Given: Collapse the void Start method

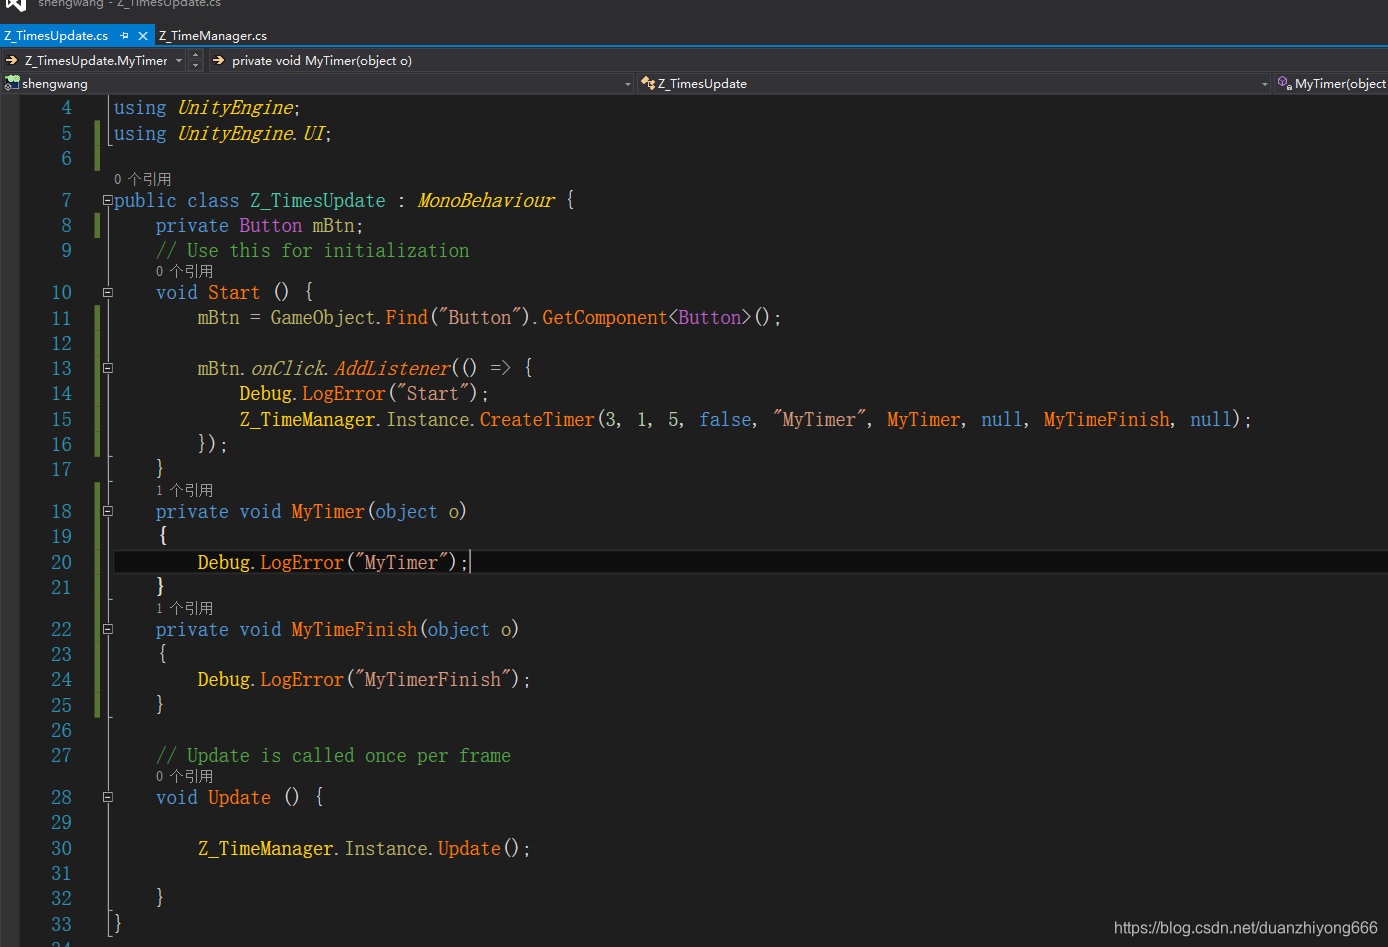Looking at the screenshot, I should pos(107,293).
